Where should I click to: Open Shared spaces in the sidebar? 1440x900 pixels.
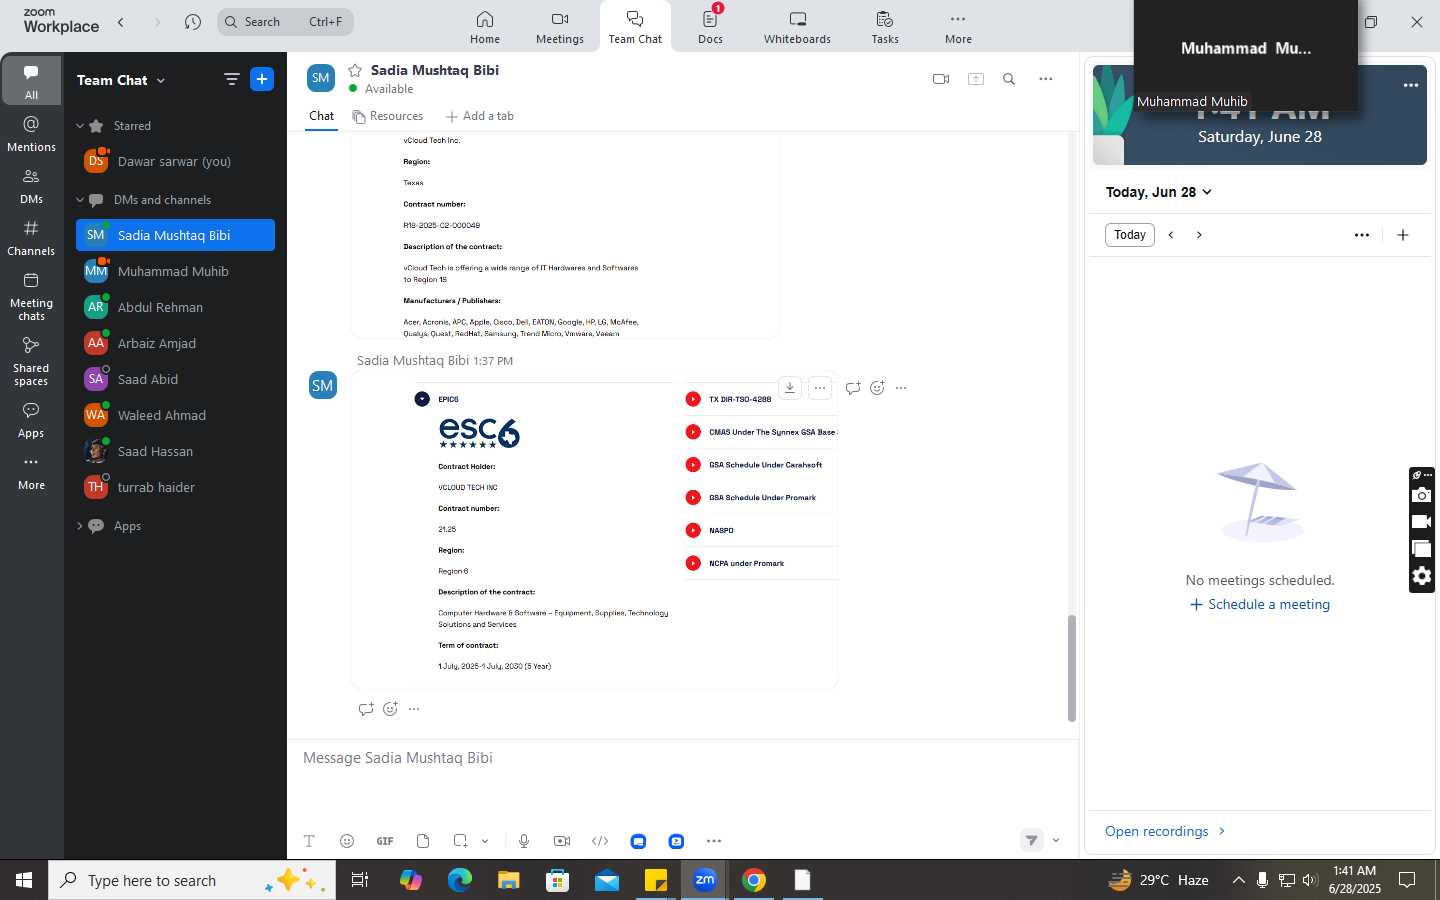(x=31, y=360)
